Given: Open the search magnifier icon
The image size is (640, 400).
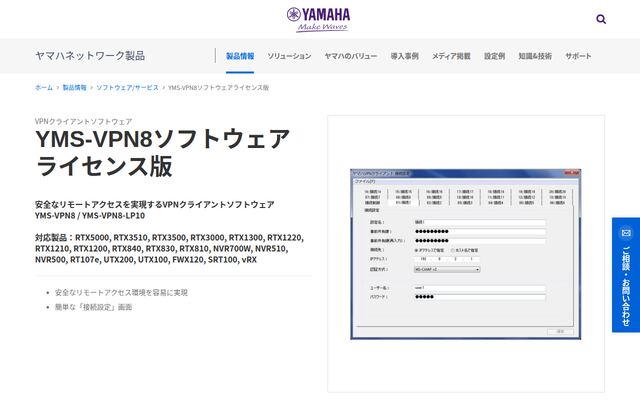Looking at the screenshot, I should (x=601, y=19).
